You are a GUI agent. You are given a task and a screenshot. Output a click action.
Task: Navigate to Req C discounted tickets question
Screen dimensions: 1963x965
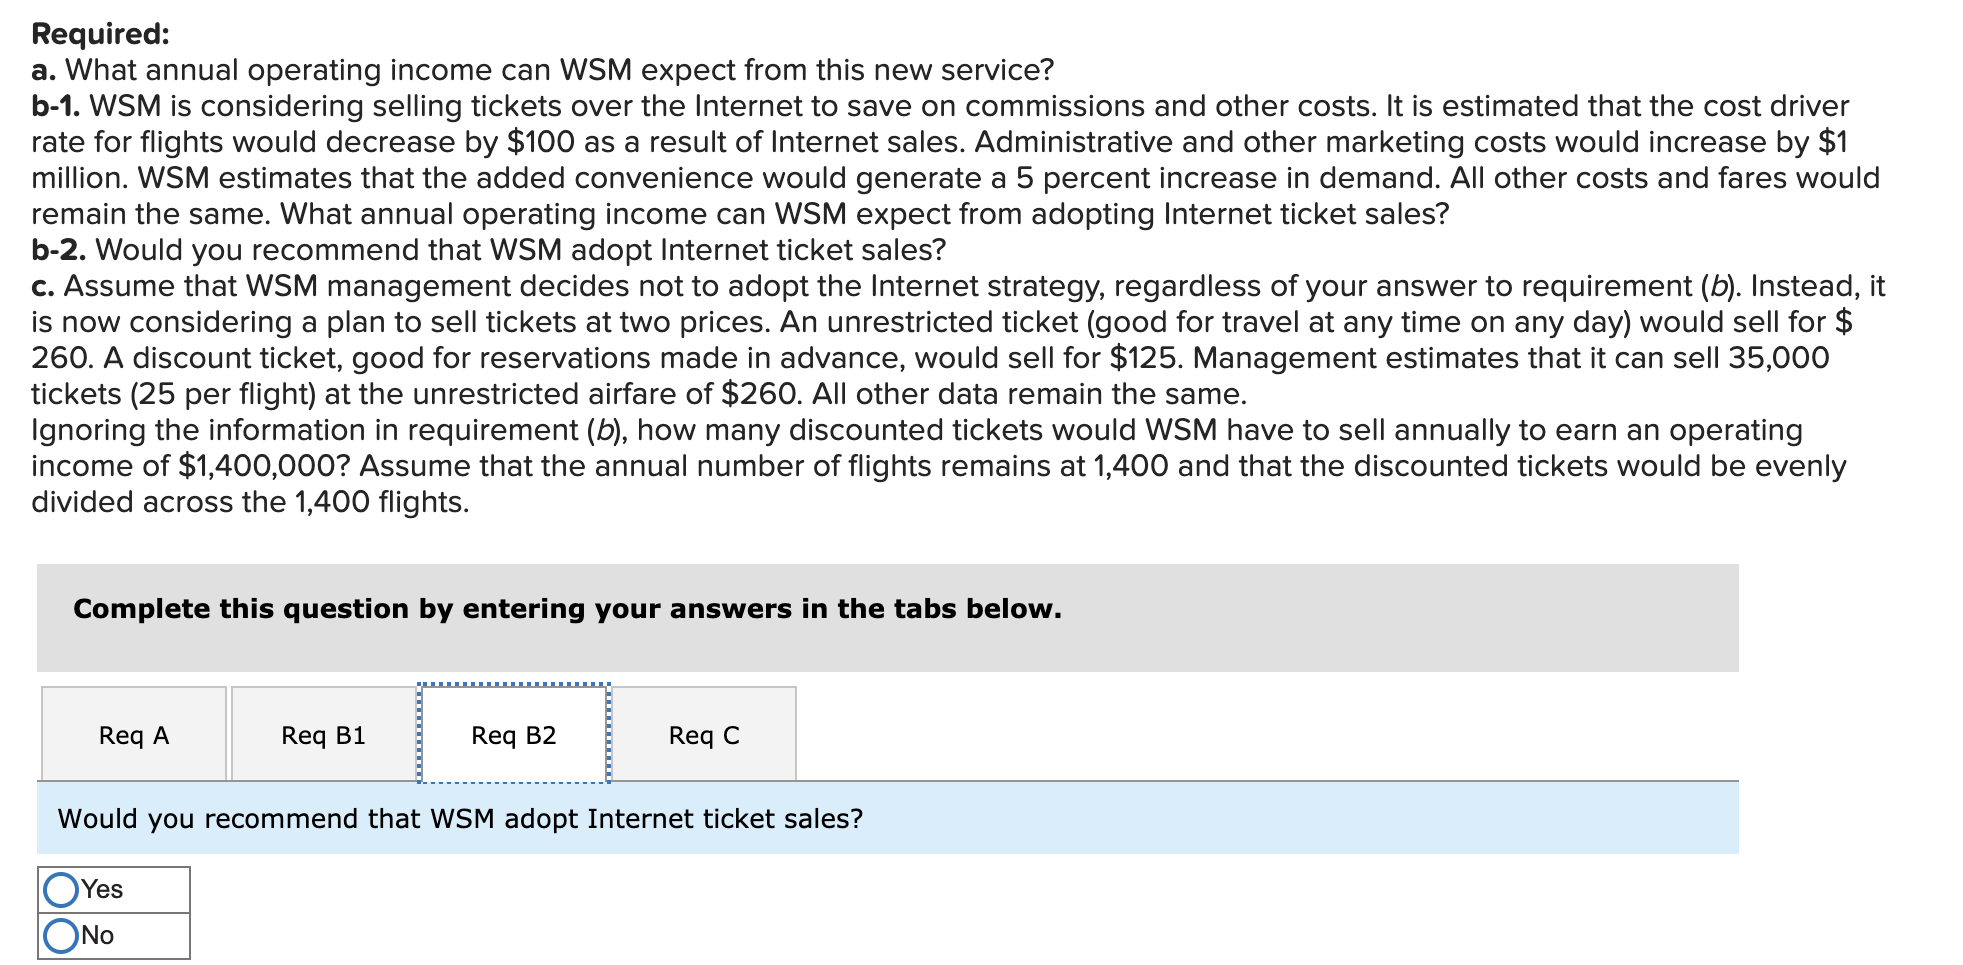coord(703,735)
